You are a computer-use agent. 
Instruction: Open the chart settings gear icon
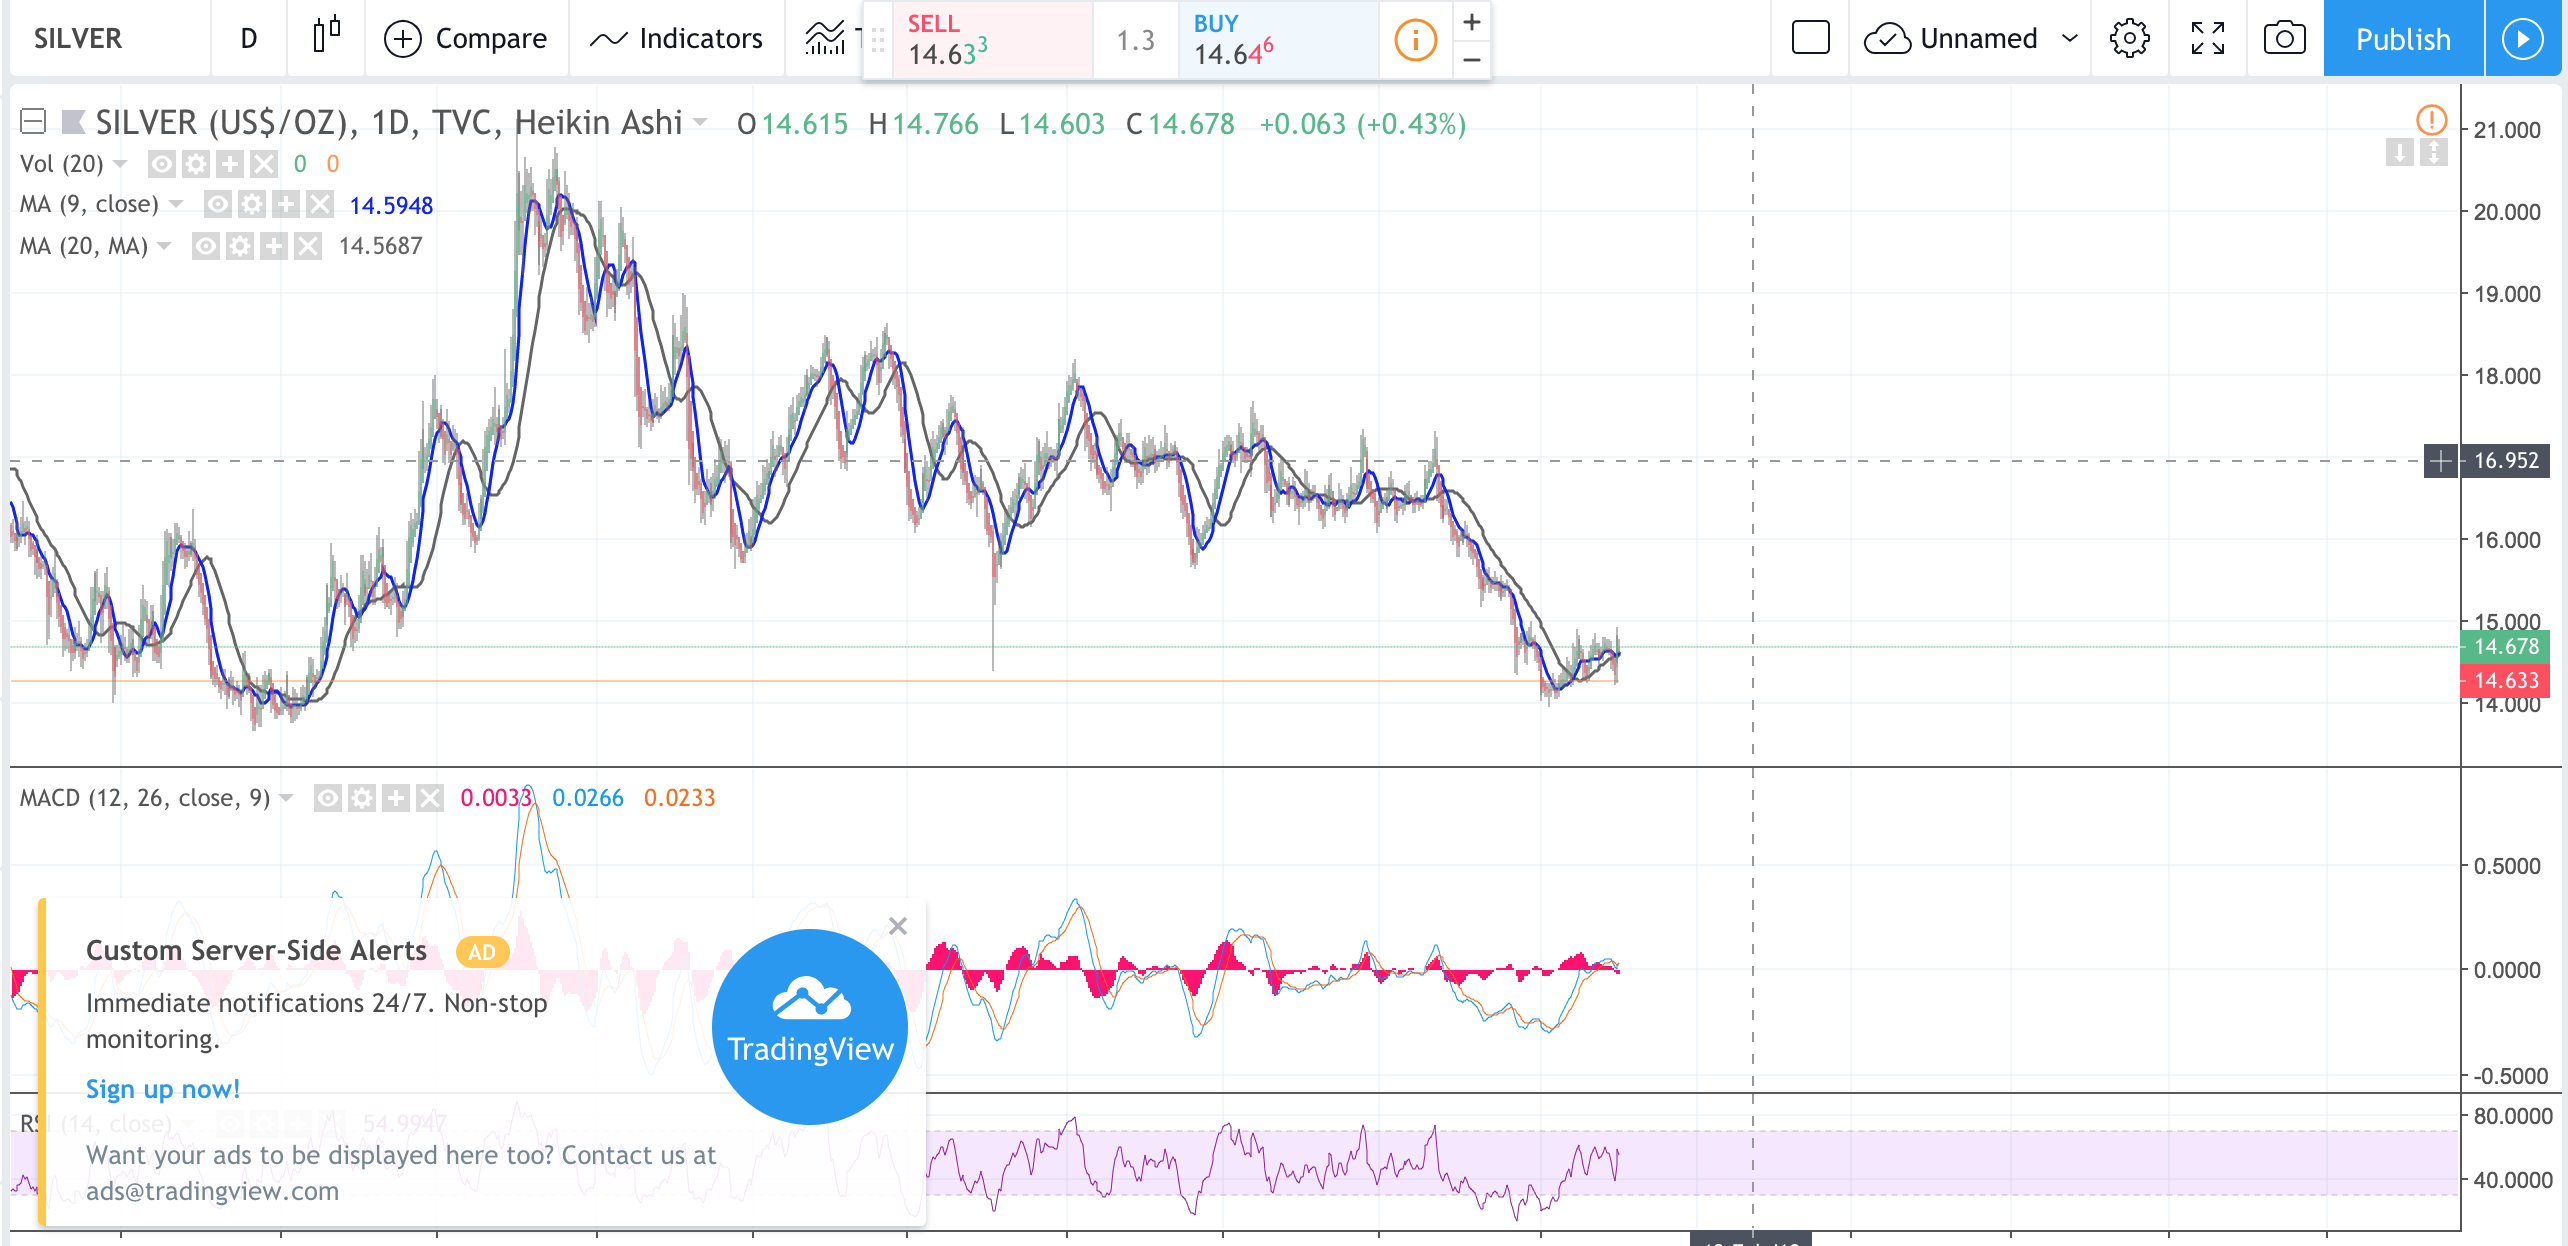(x=2129, y=39)
